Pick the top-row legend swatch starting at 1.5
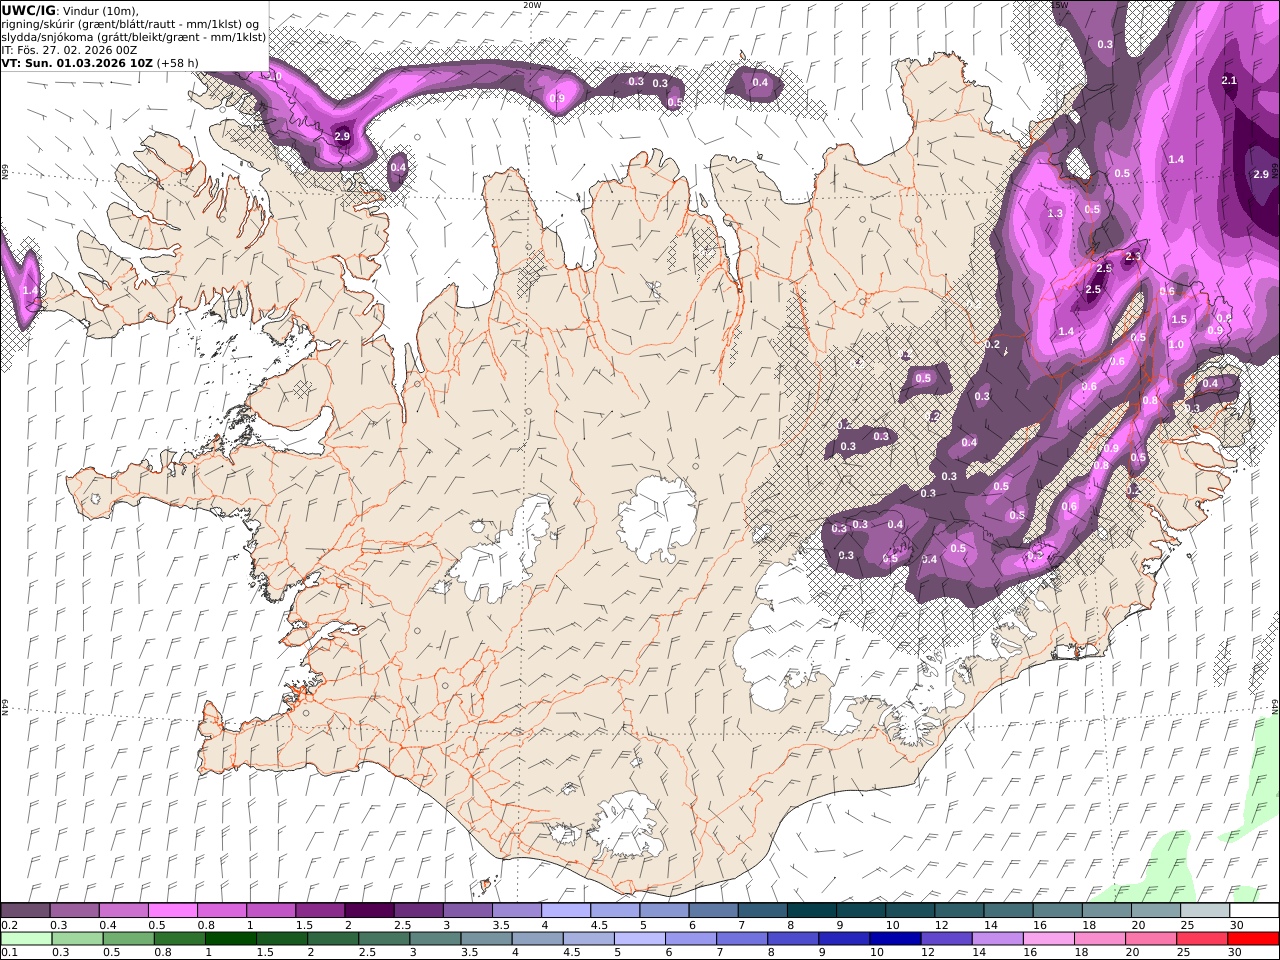 click(x=319, y=911)
